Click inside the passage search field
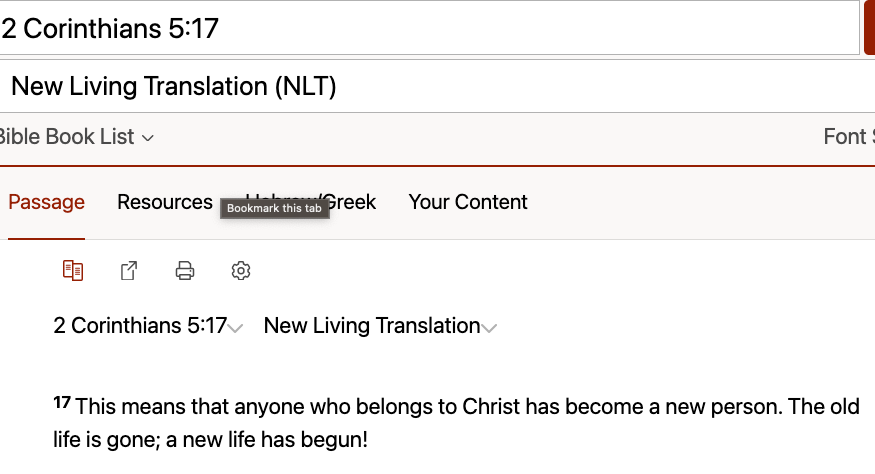This screenshot has width=875, height=474. [x=429, y=28]
